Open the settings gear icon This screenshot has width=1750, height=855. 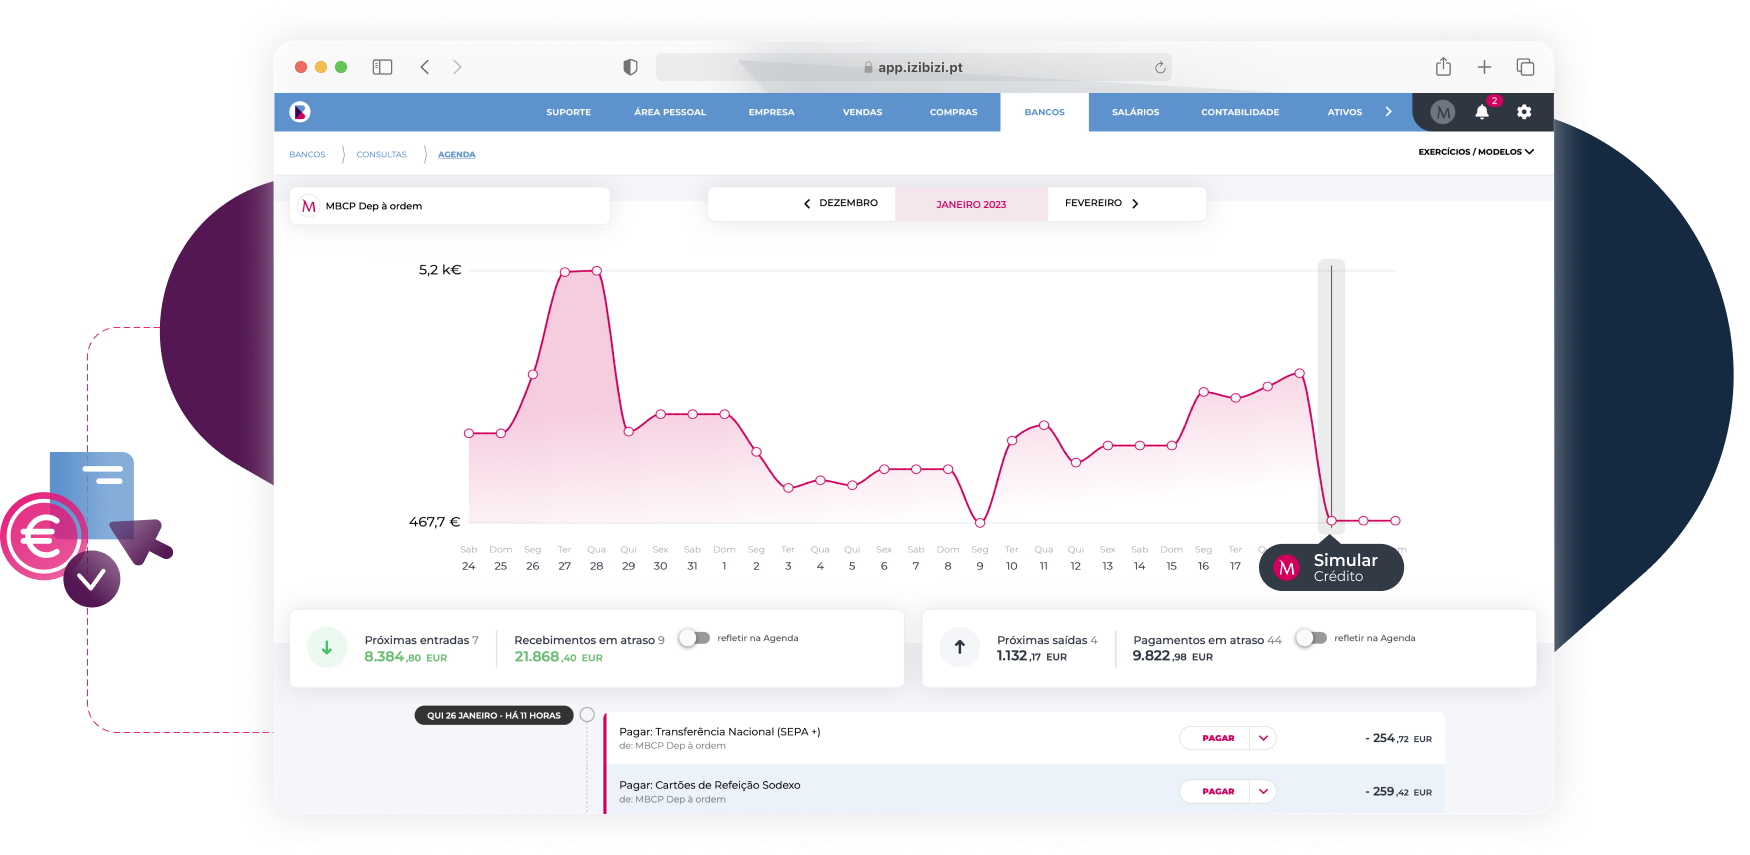point(1523,112)
